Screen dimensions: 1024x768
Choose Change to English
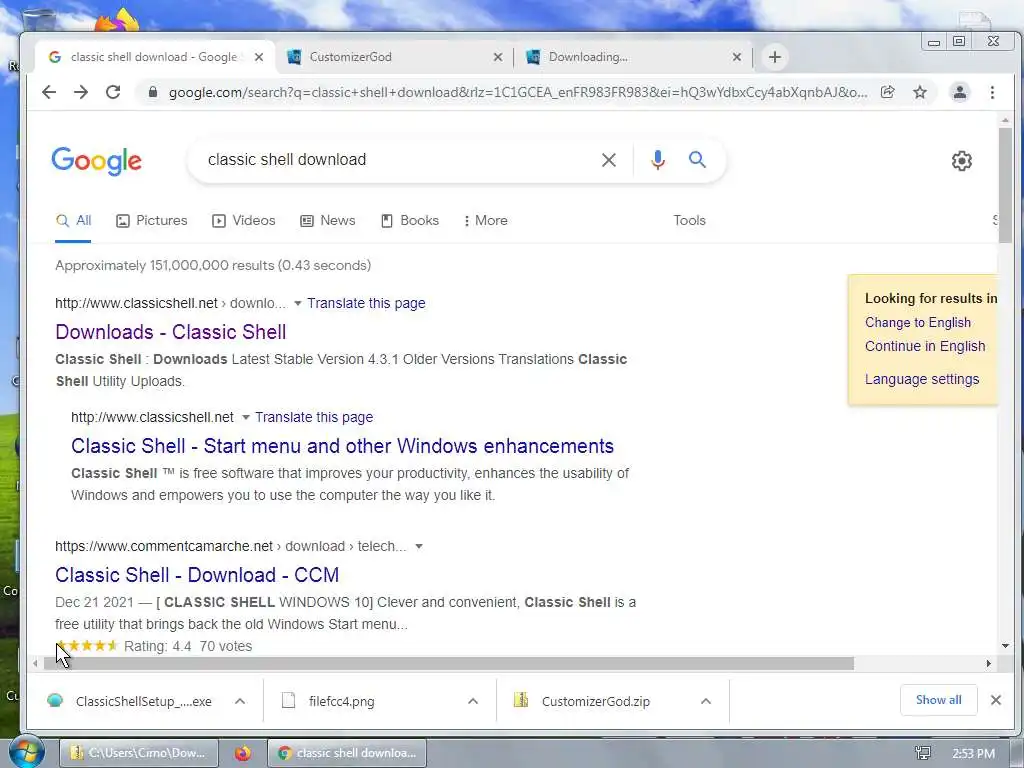(918, 323)
